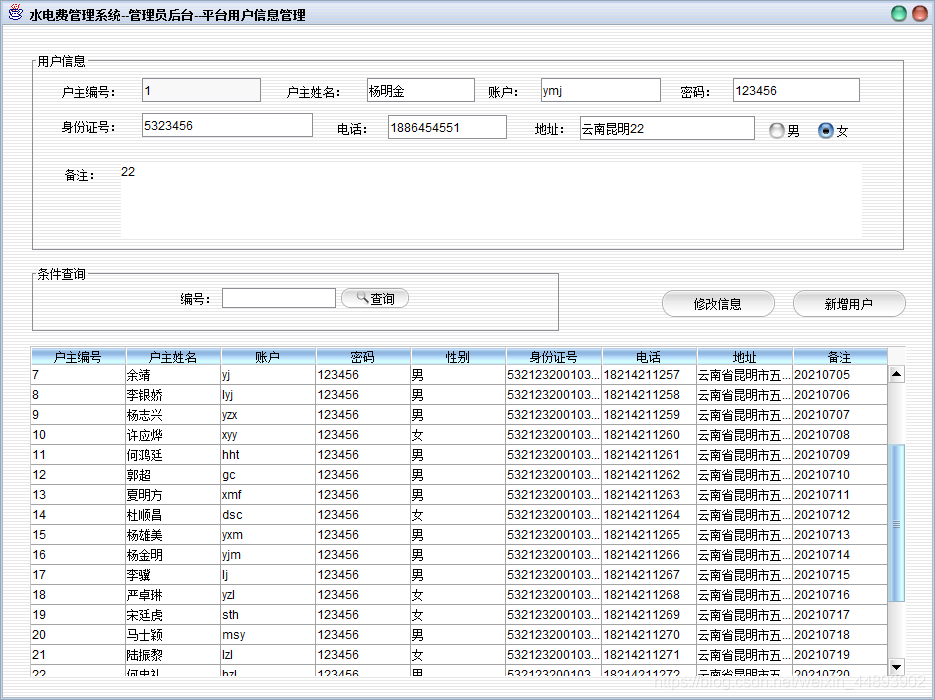Select the table cell 李银娇

point(173,395)
